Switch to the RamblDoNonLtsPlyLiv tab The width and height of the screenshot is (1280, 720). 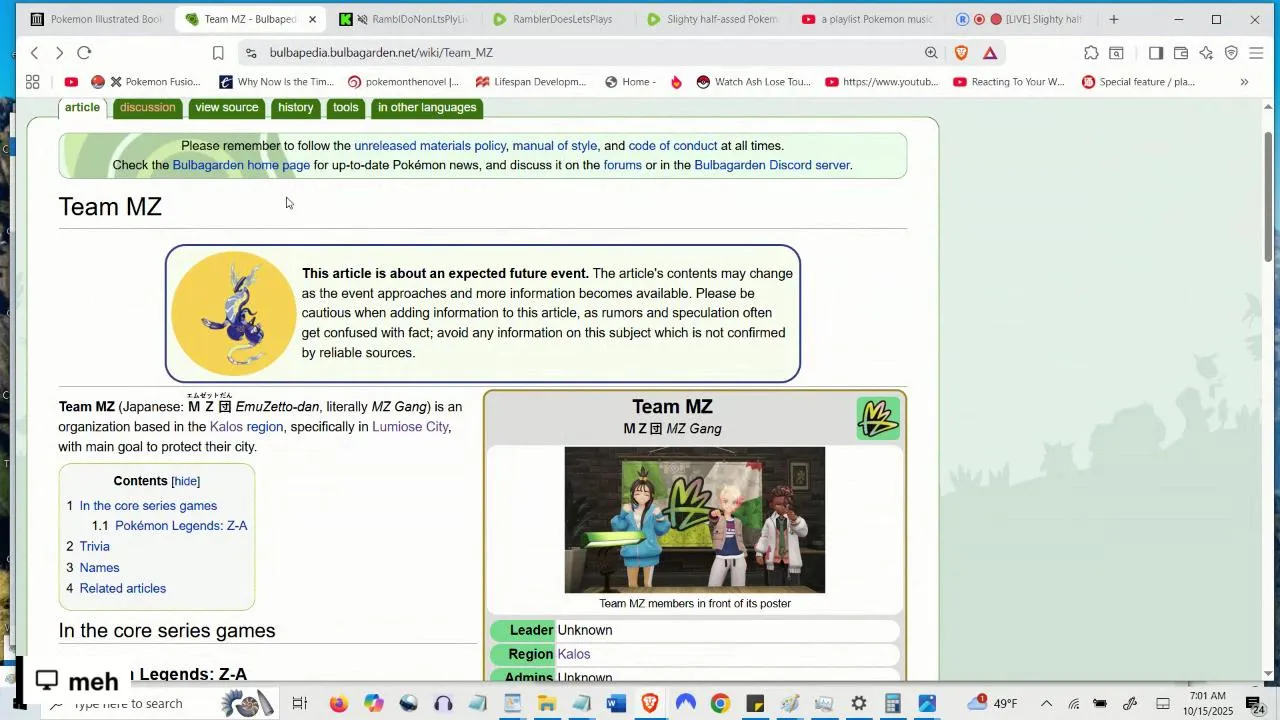[x=404, y=19]
